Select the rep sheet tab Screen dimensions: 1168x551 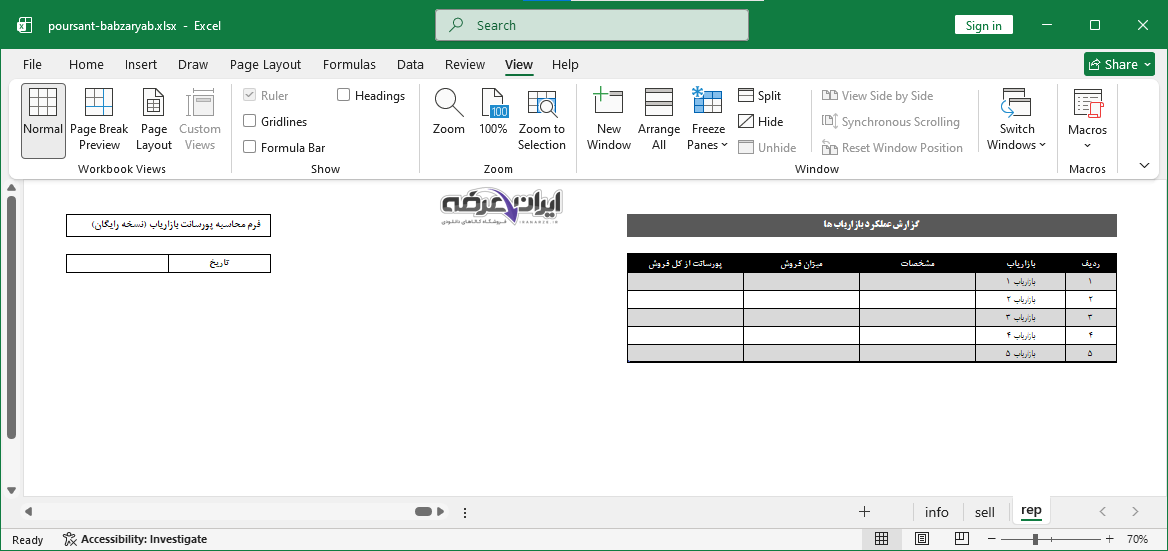(1031, 511)
